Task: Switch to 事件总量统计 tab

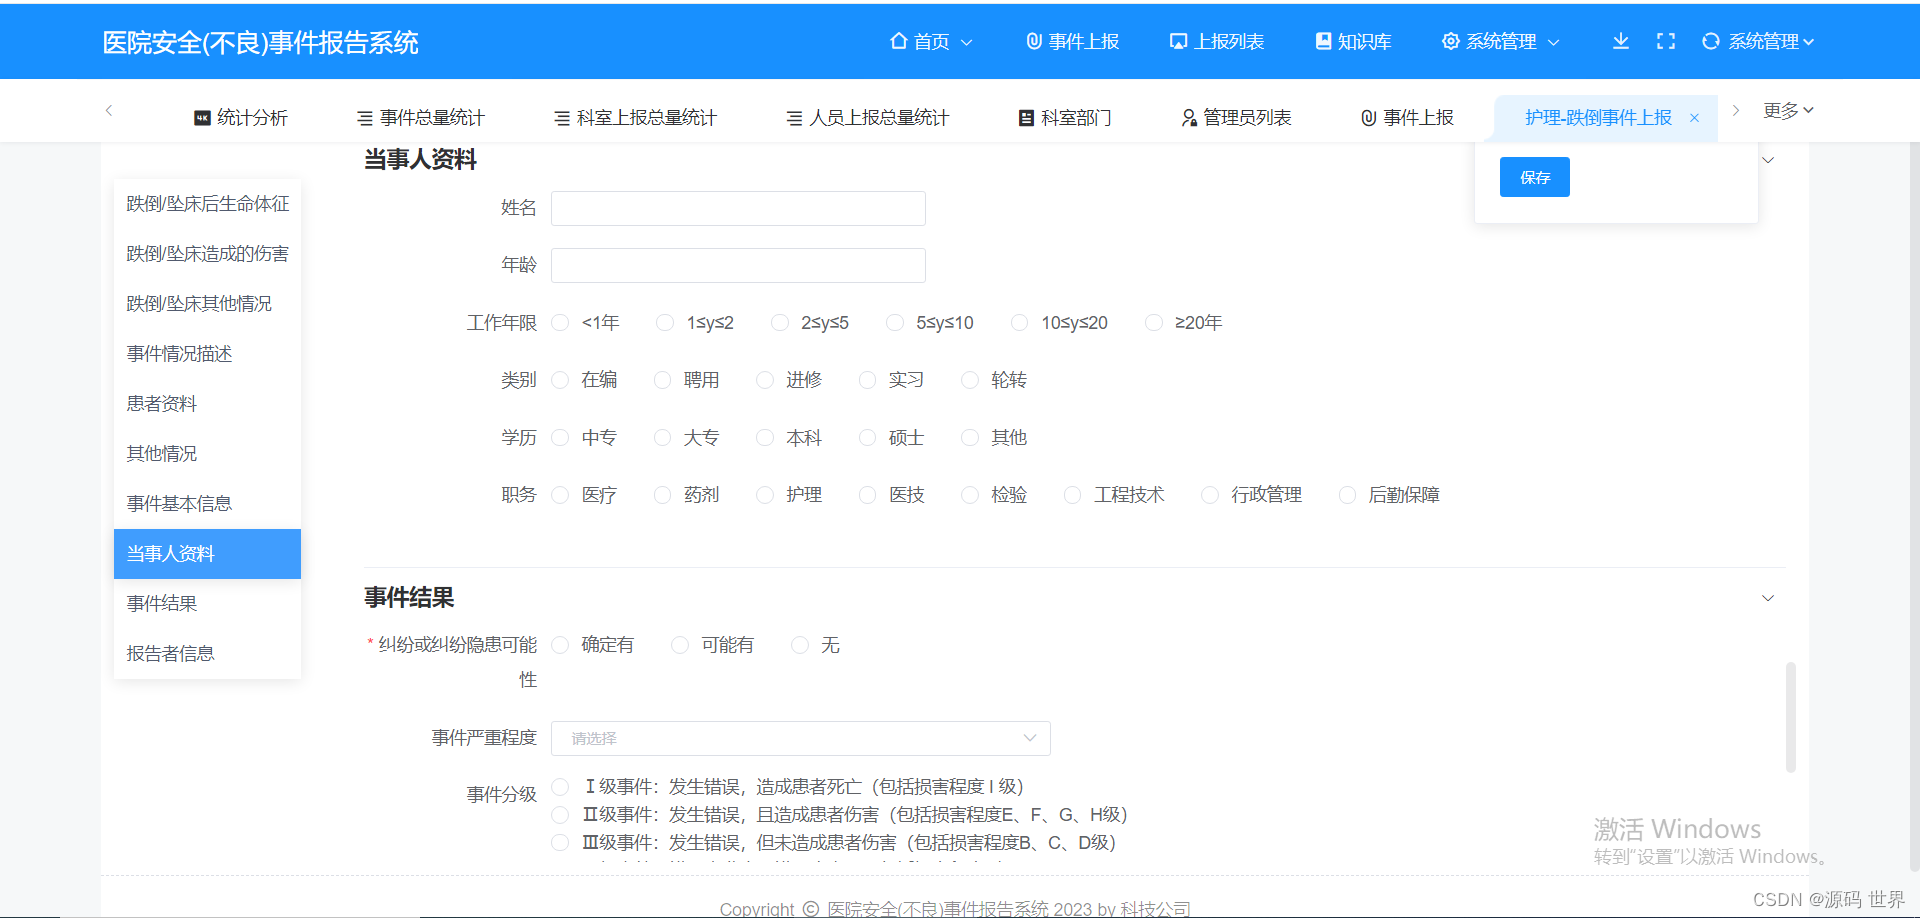Action: point(421,118)
